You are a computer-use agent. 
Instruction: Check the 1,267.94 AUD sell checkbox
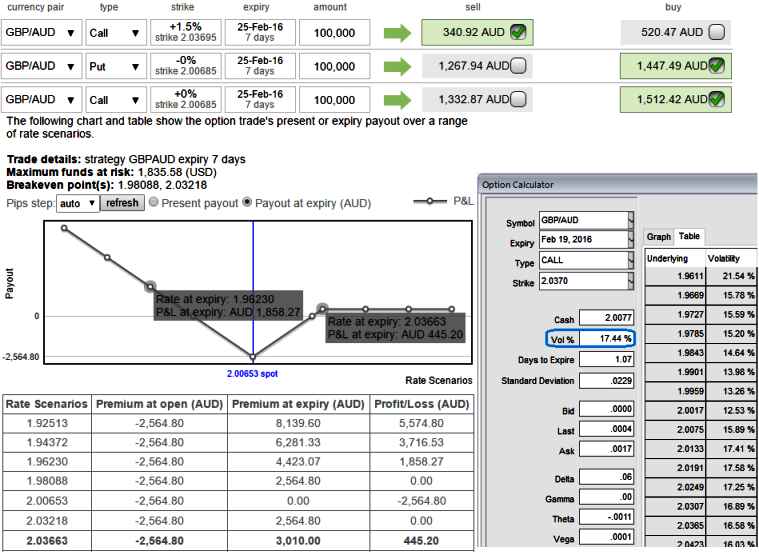pos(518,66)
